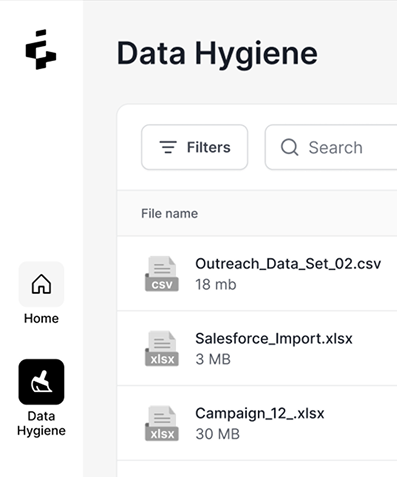Click the app logo in the sidebar
397x477 pixels.
41,49
